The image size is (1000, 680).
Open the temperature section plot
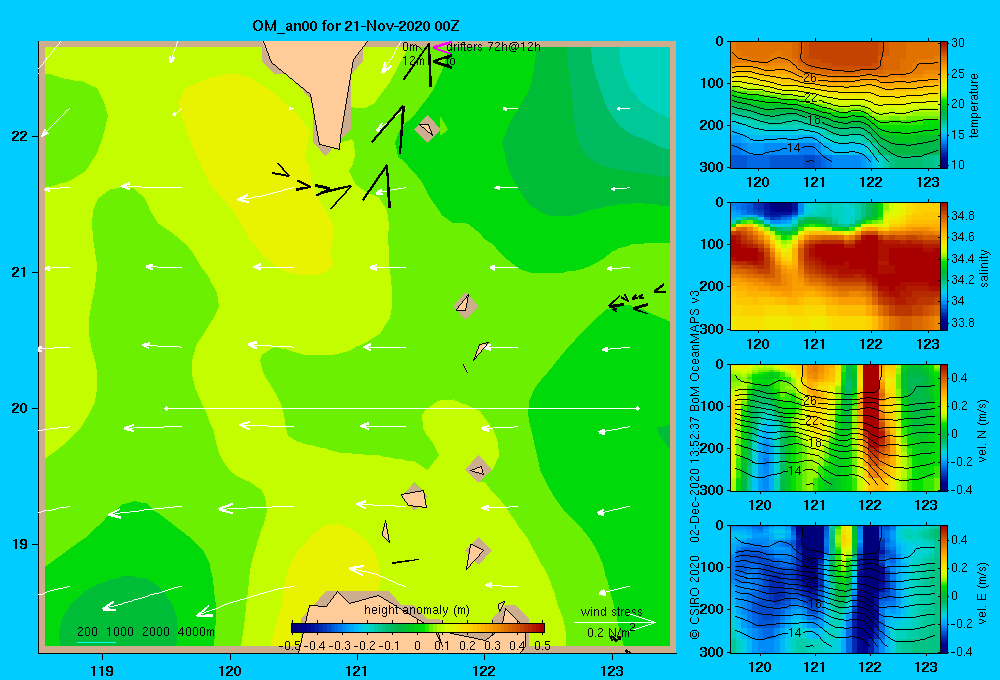pos(835,105)
